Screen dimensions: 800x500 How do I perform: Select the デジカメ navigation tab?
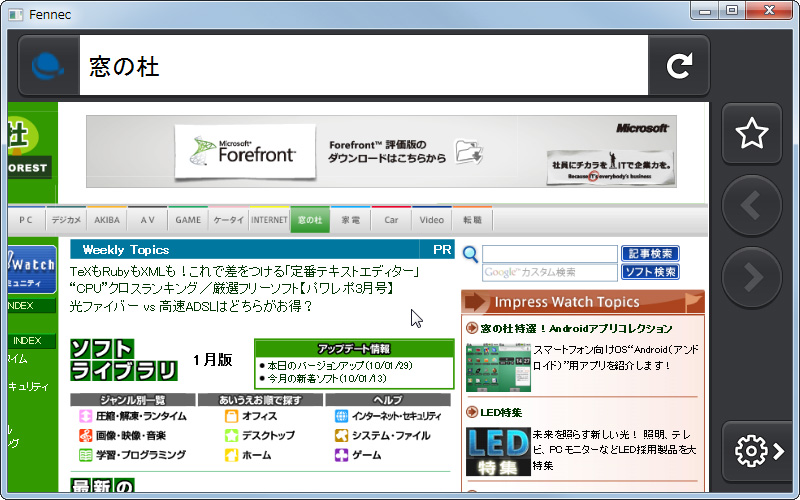[66, 220]
